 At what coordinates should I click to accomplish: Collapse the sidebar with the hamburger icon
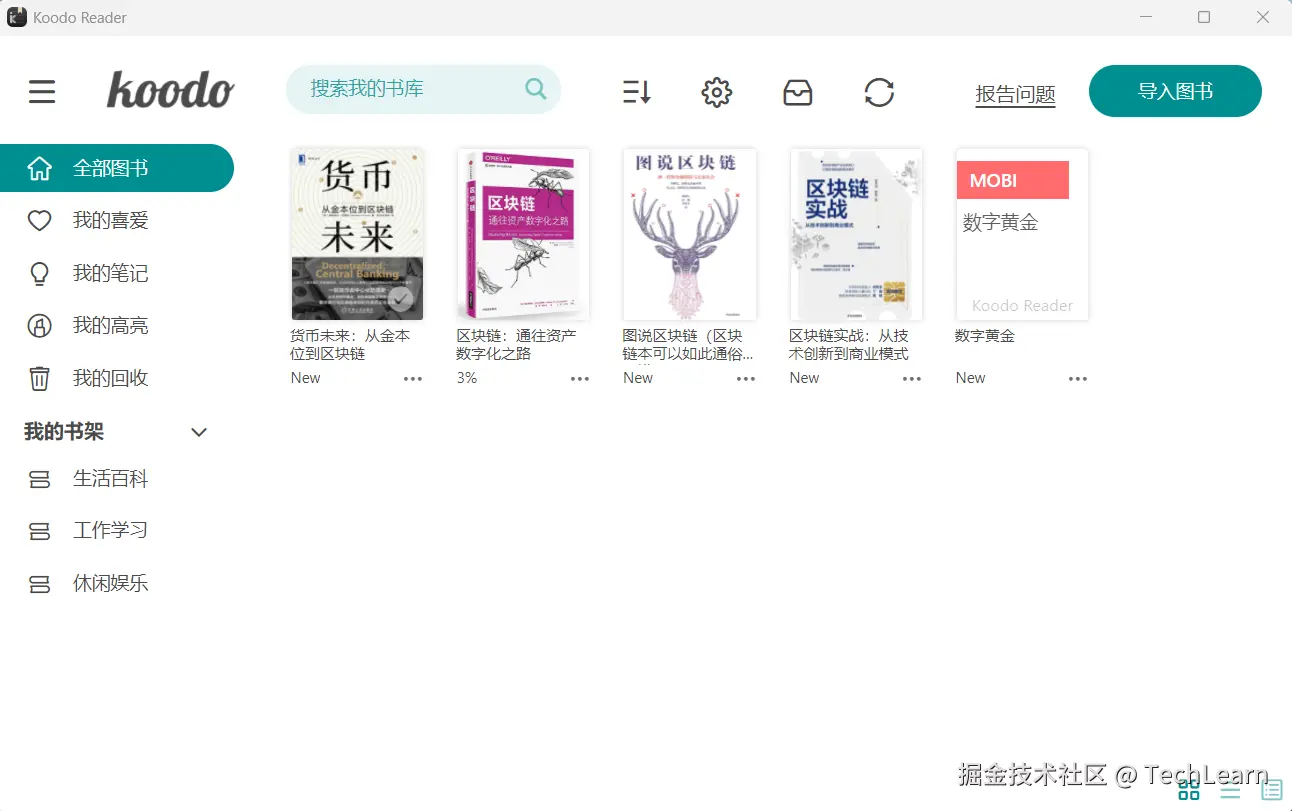42,92
